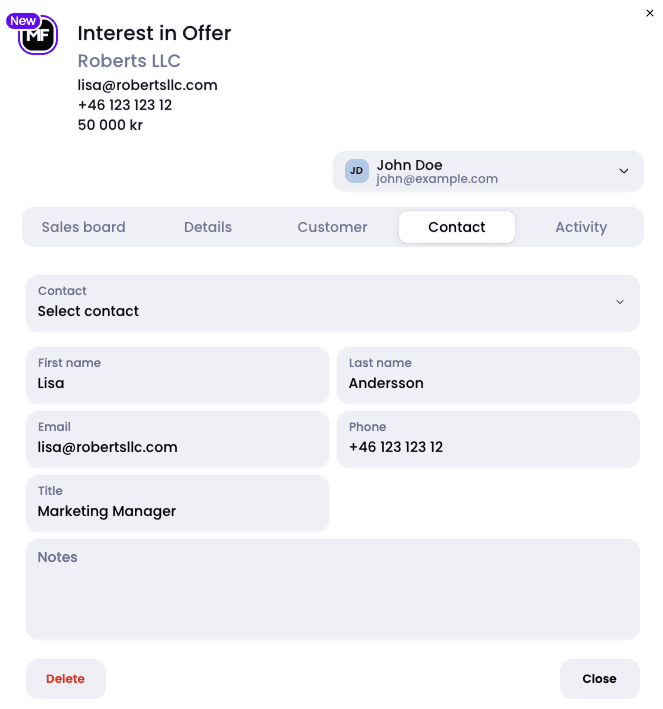
Task: Edit the Title field
Action: click(x=177, y=511)
